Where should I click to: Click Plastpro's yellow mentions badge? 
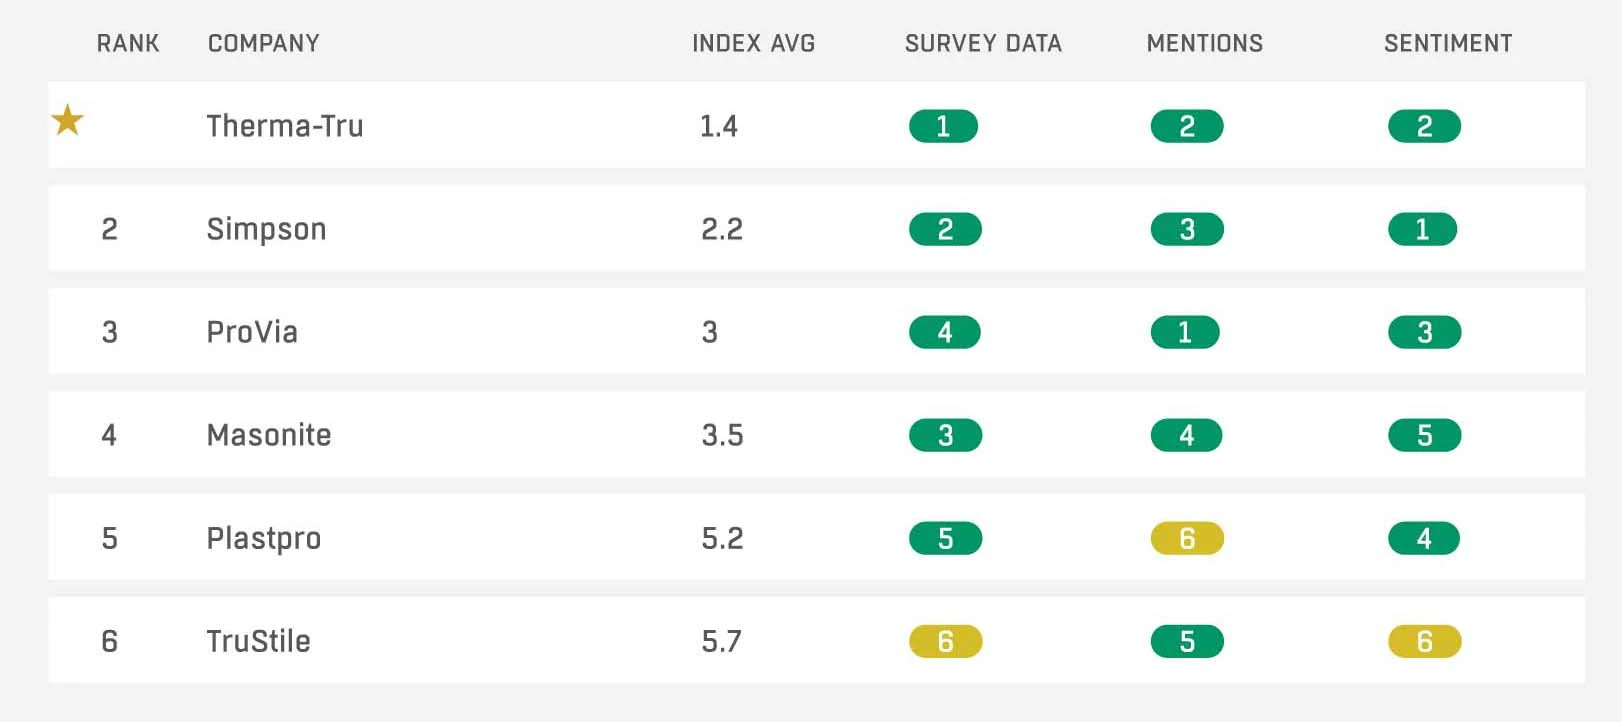coord(1187,538)
